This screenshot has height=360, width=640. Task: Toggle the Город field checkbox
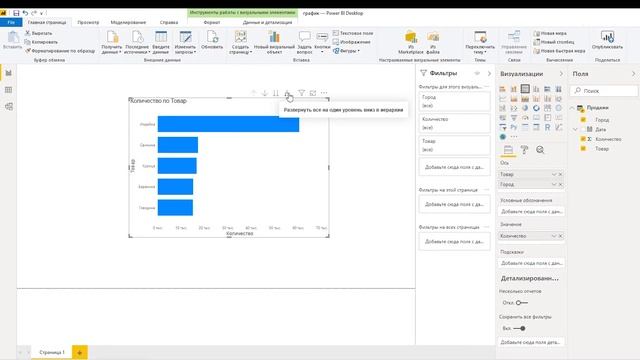tap(583, 120)
